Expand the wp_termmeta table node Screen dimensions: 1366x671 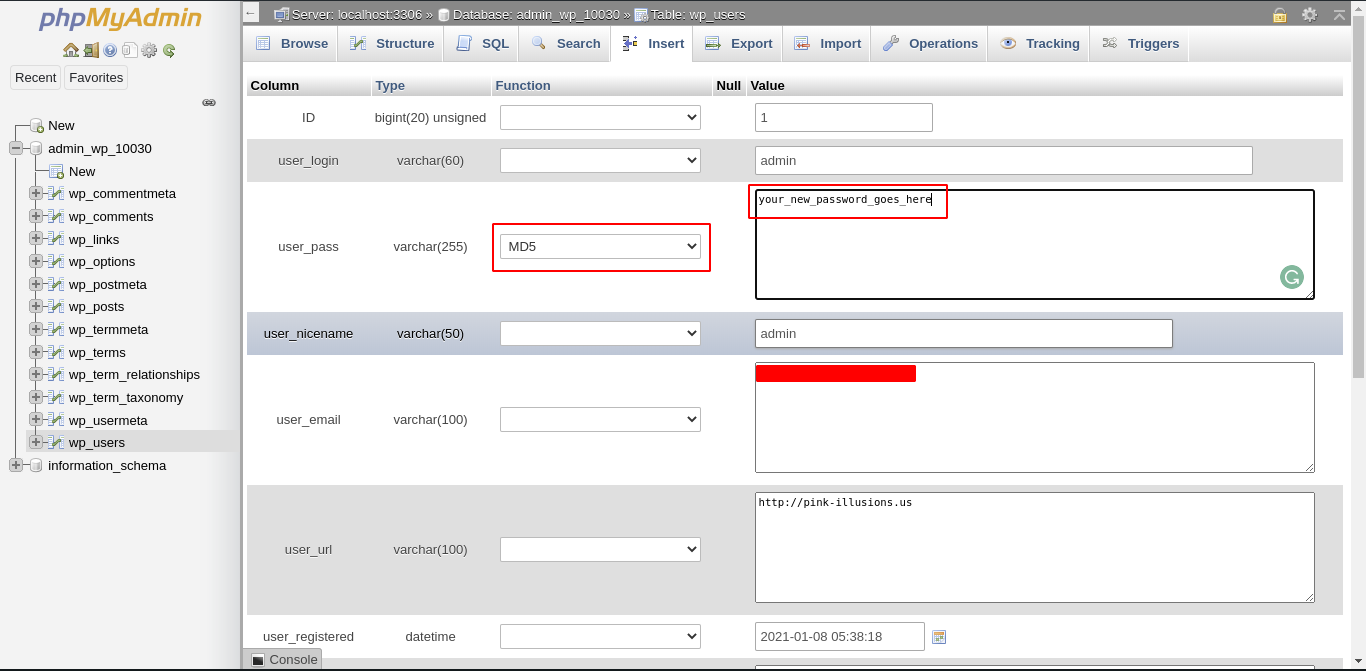(36, 329)
